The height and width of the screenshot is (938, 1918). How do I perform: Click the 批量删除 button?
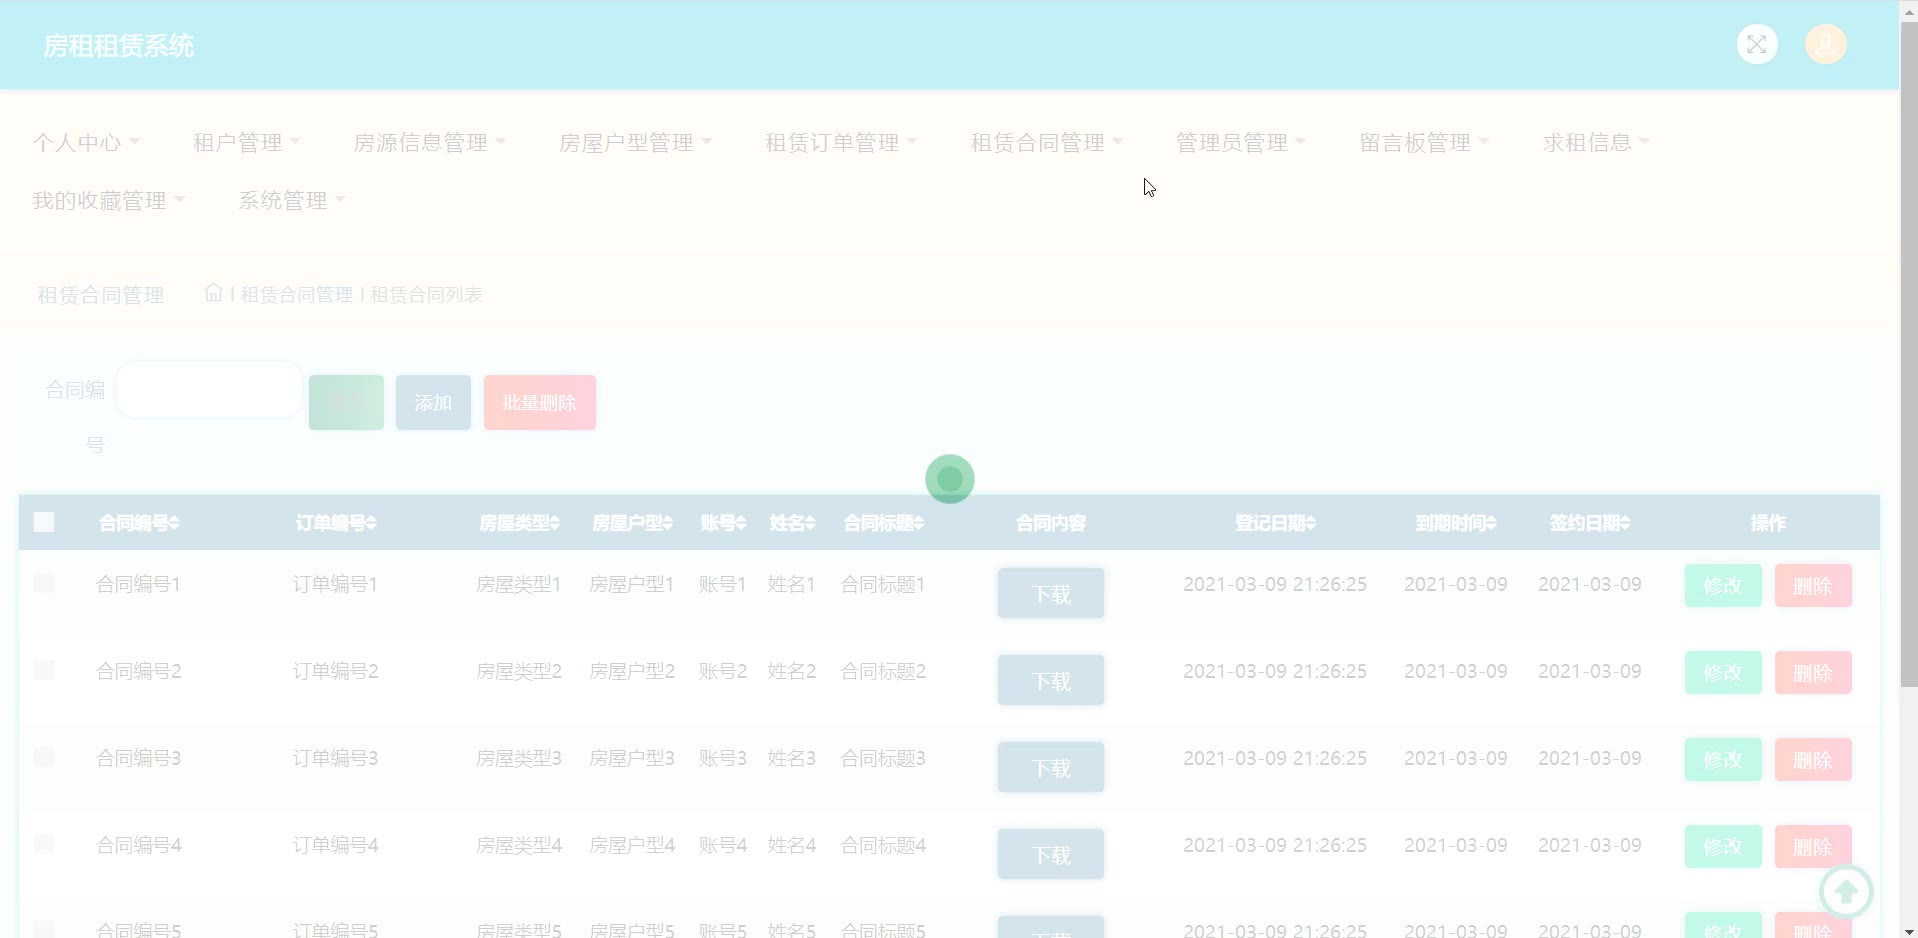pos(540,402)
